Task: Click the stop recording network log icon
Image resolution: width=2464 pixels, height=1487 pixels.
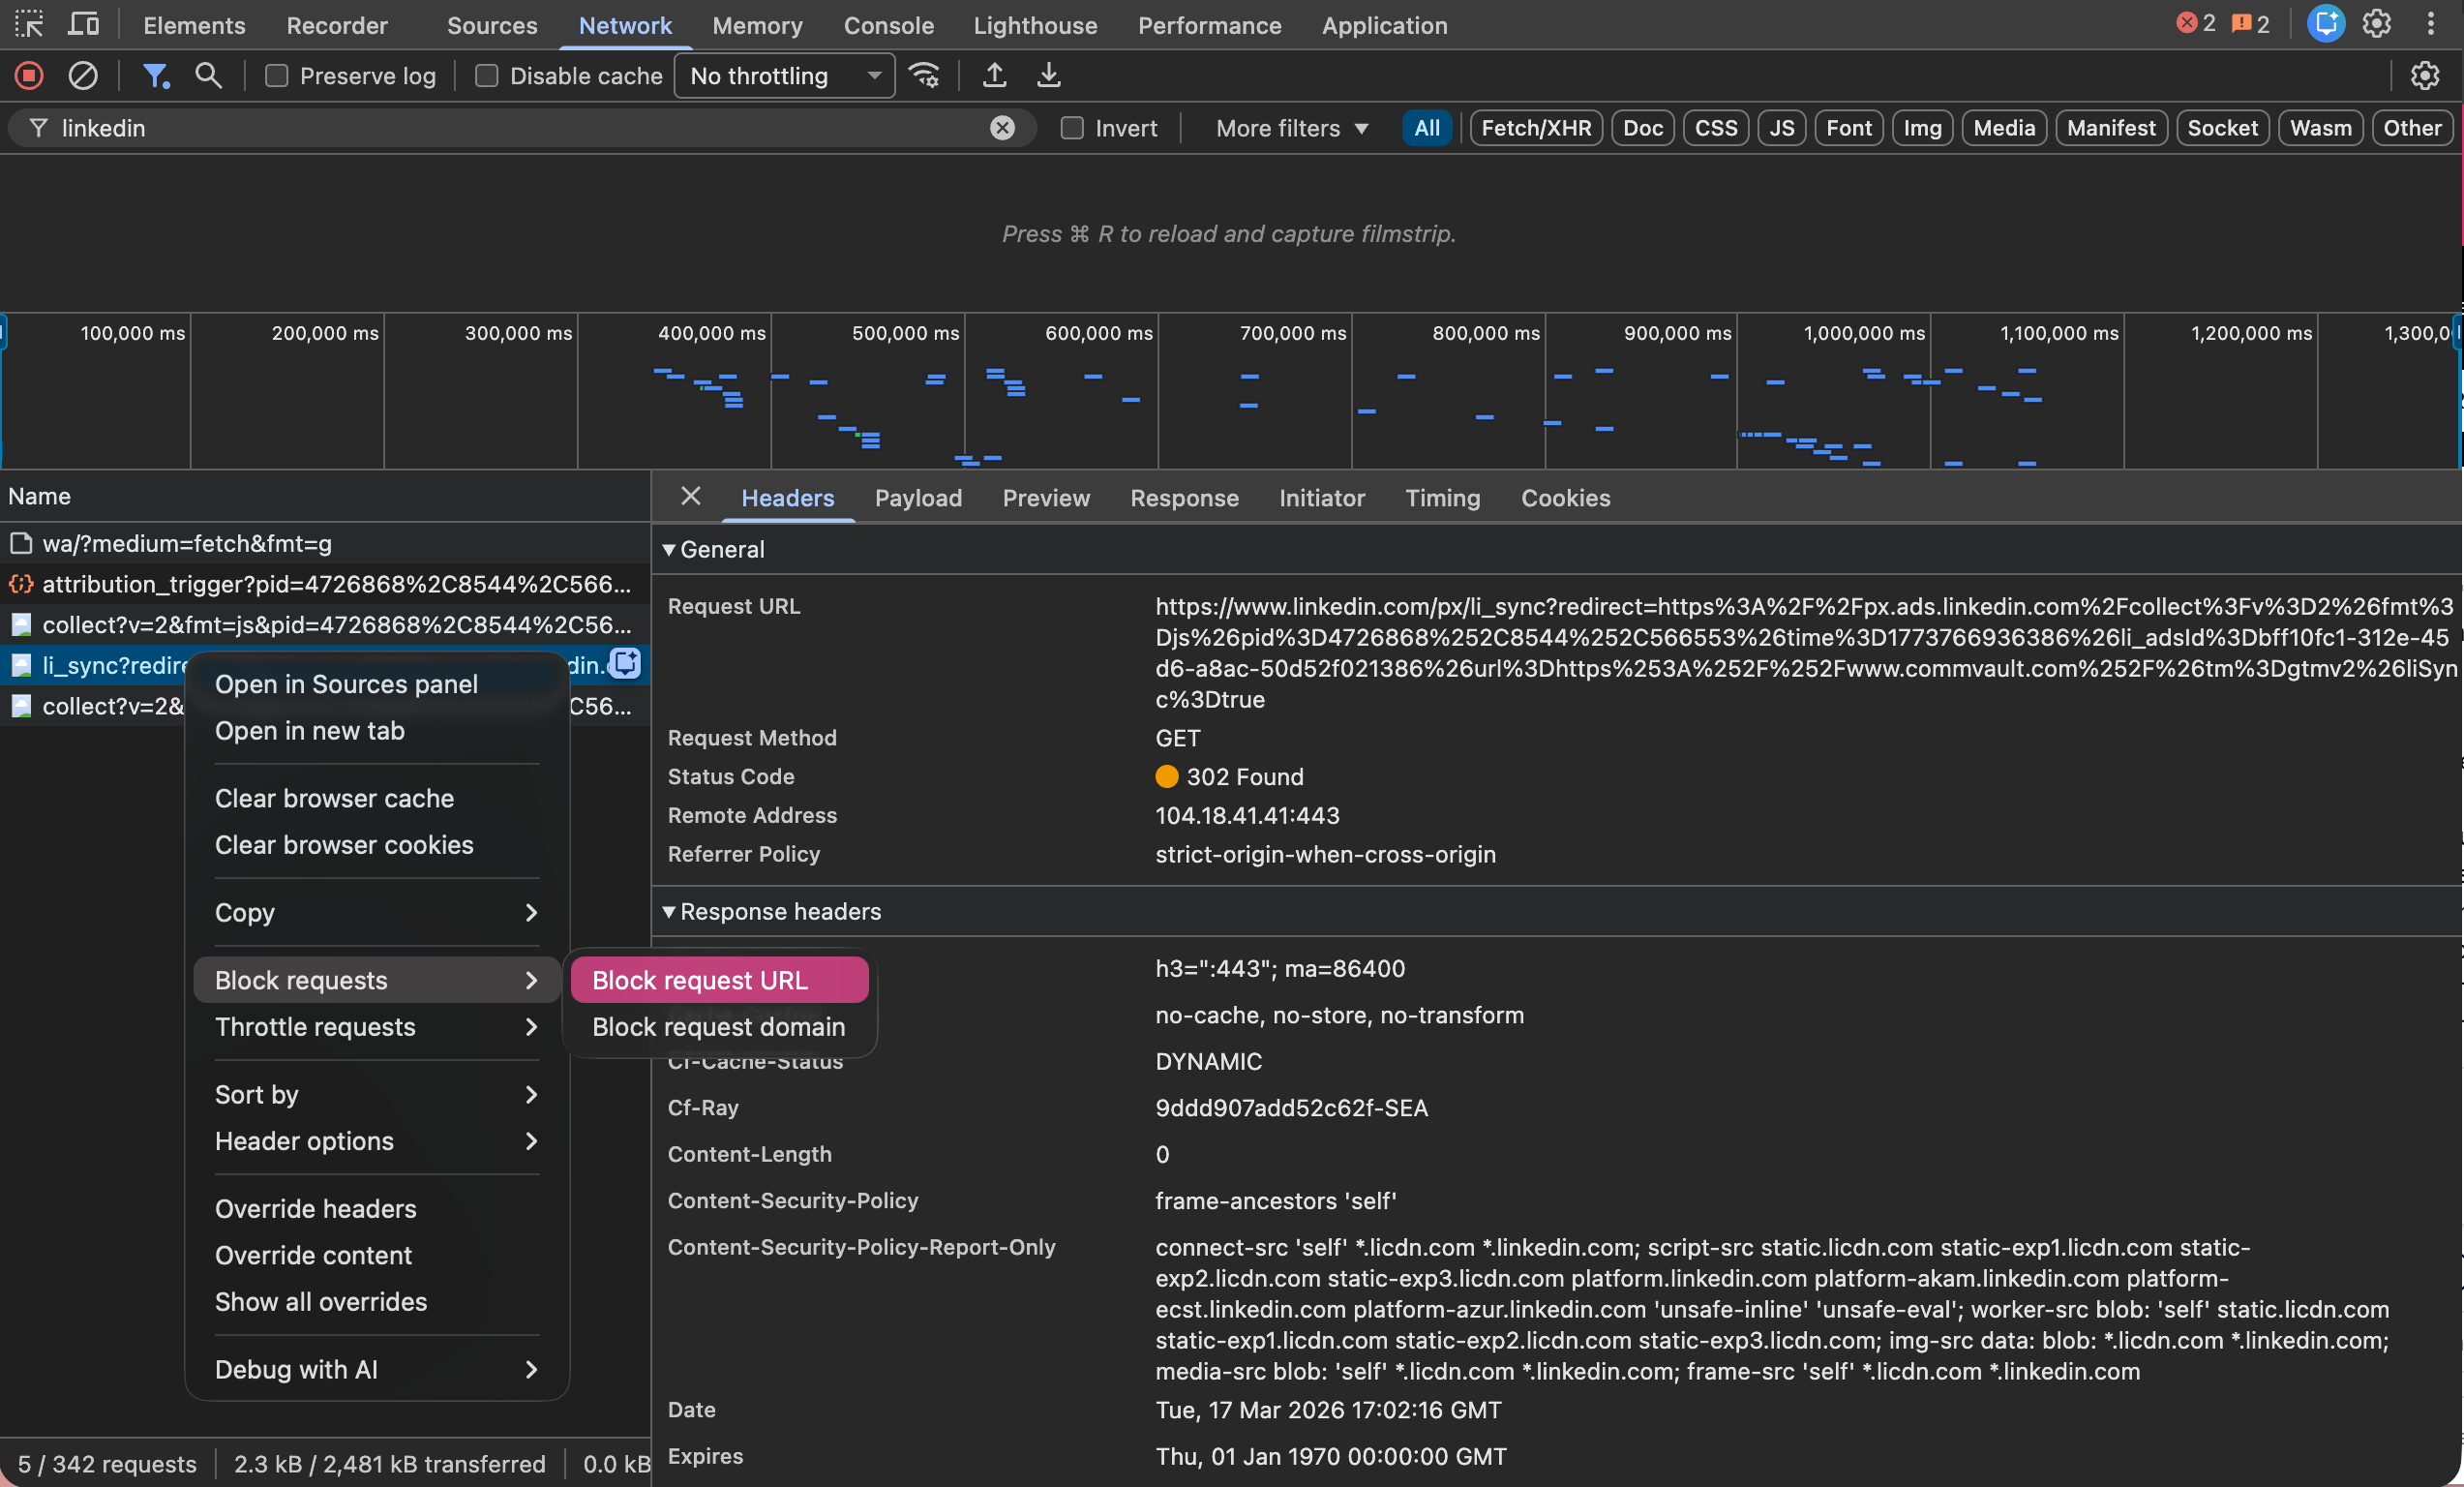Action: tap(29, 76)
